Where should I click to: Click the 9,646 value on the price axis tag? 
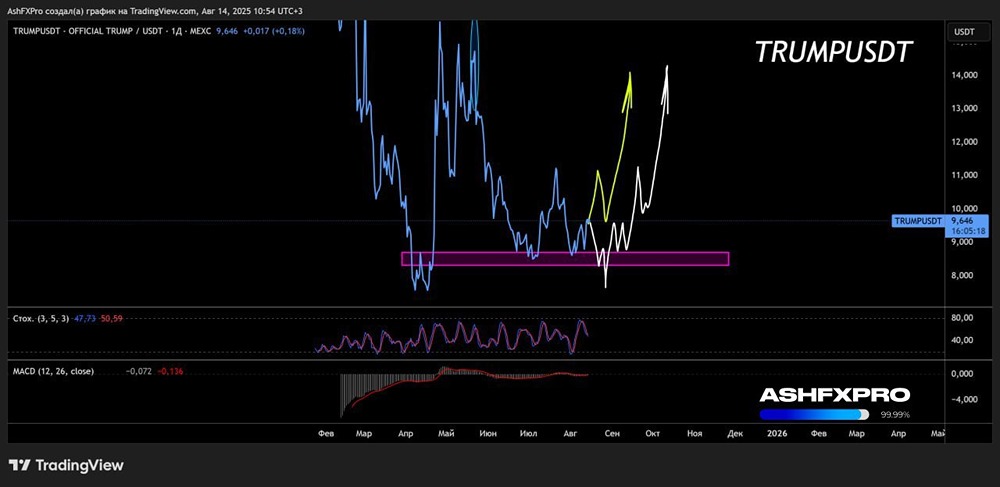[x=961, y=221]
